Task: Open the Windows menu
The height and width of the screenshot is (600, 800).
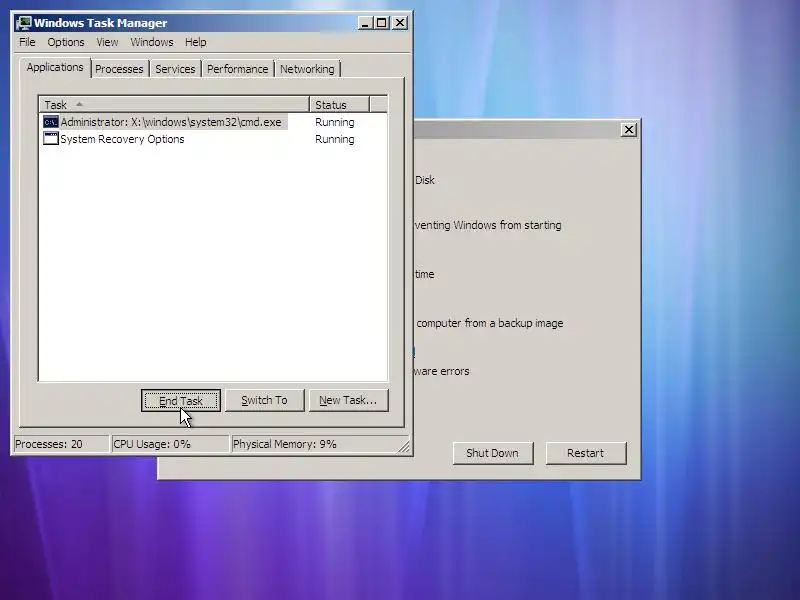Action: coord(152,42)
